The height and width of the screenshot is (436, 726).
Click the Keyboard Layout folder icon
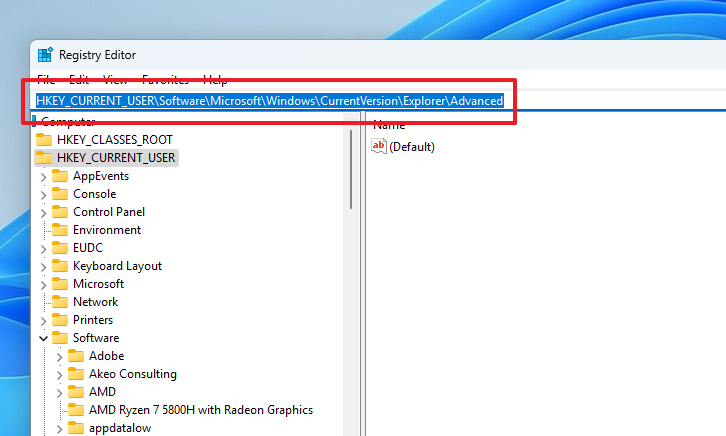60,266
